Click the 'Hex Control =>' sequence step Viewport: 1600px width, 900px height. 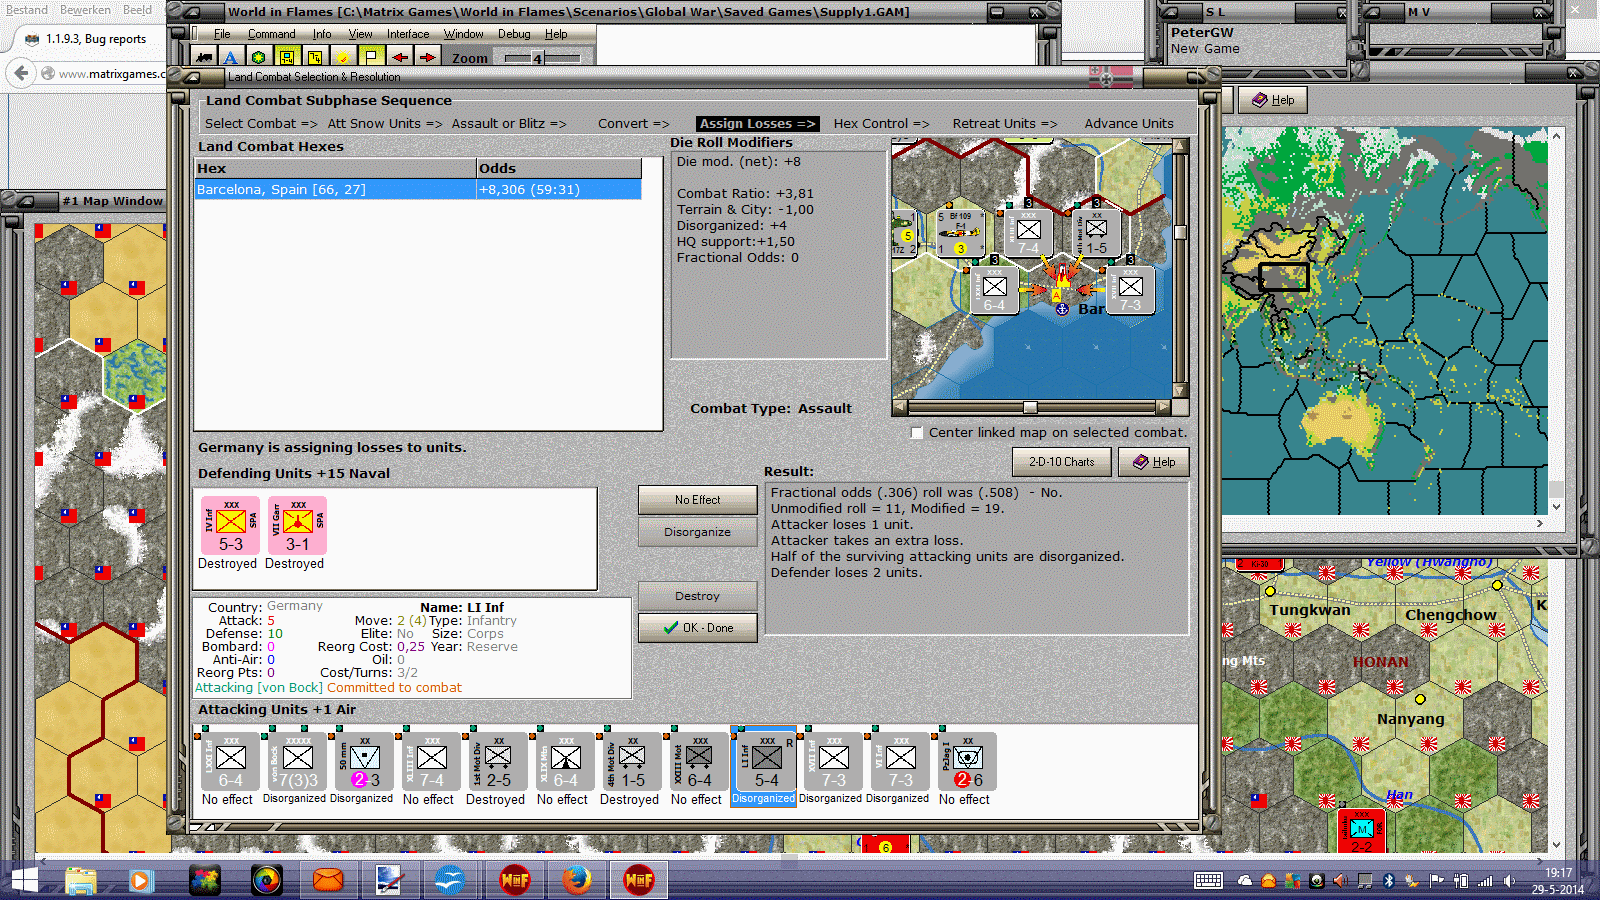click(x=881, y=124)
